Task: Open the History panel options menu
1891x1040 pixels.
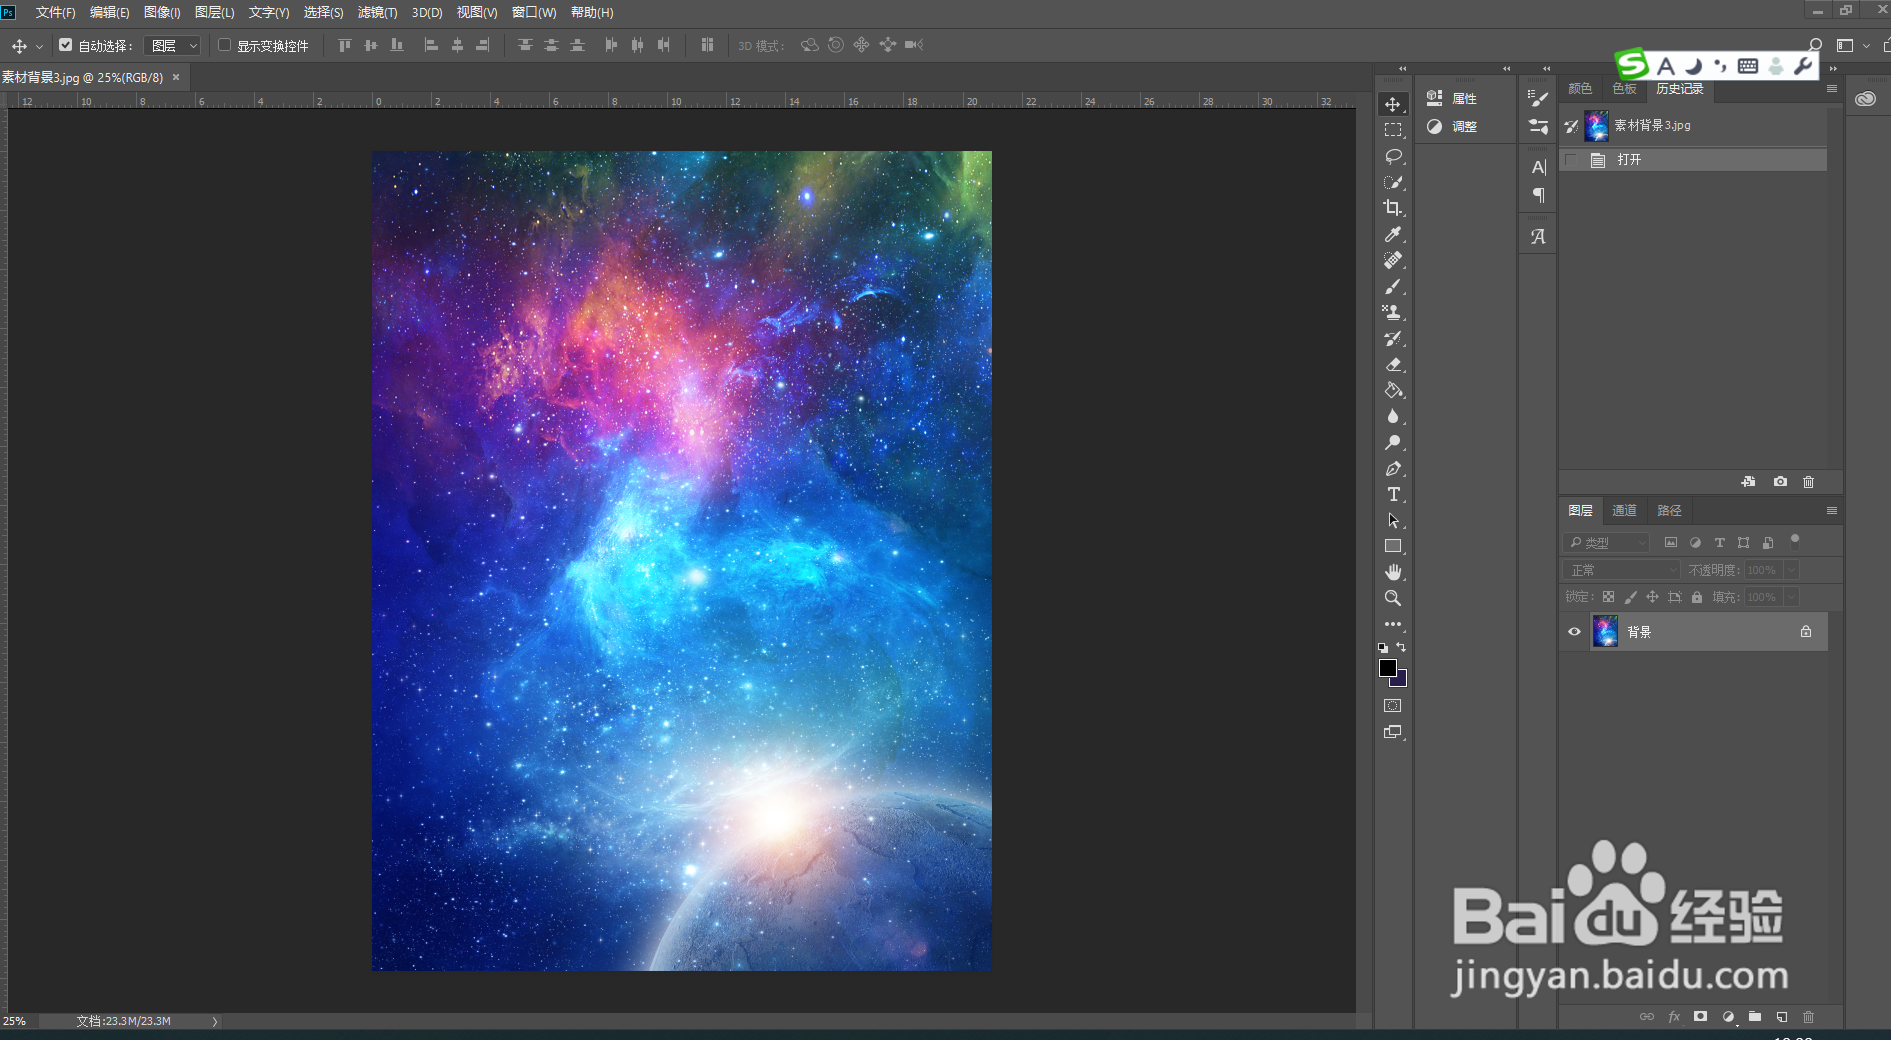Action: coord(1832,89)
